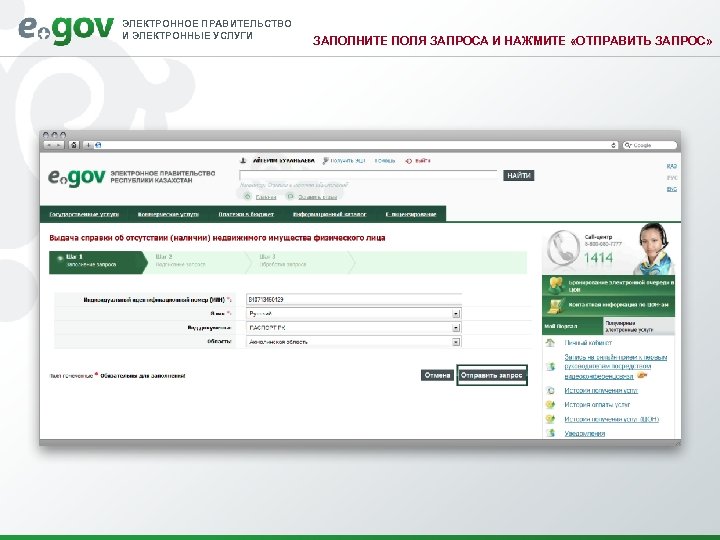Click the 1414 call-center number
This screenshot has height=540, width=720.
pos(599,258)
